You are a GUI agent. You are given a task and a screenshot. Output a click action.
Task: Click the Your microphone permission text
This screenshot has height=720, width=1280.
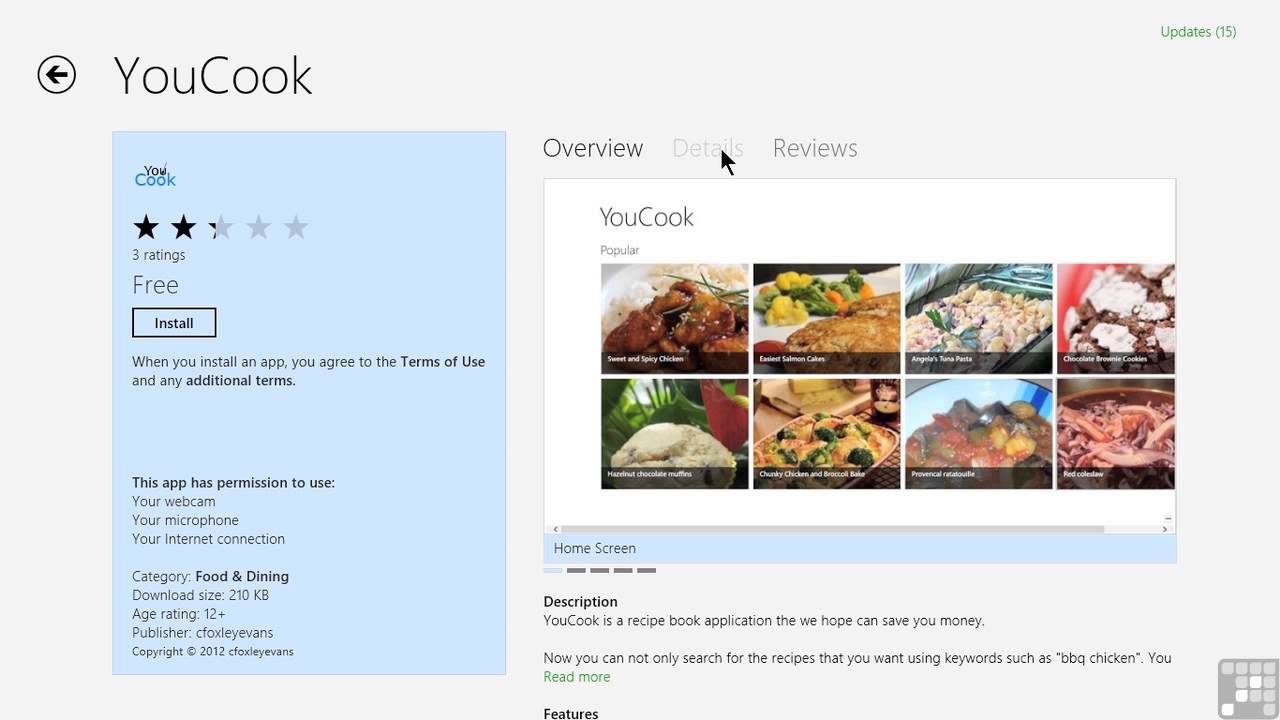coord(185,521)
